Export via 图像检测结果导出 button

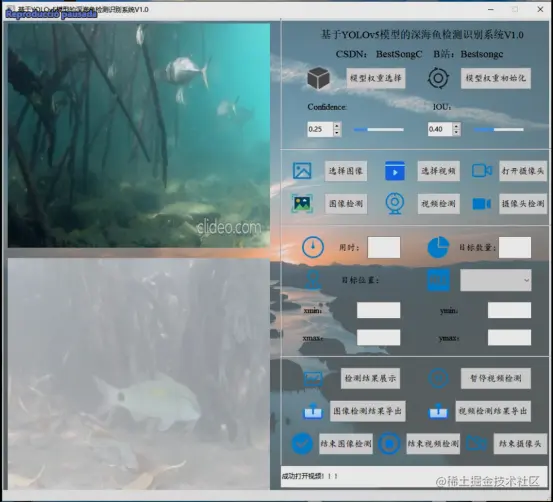tap(367, 411)
